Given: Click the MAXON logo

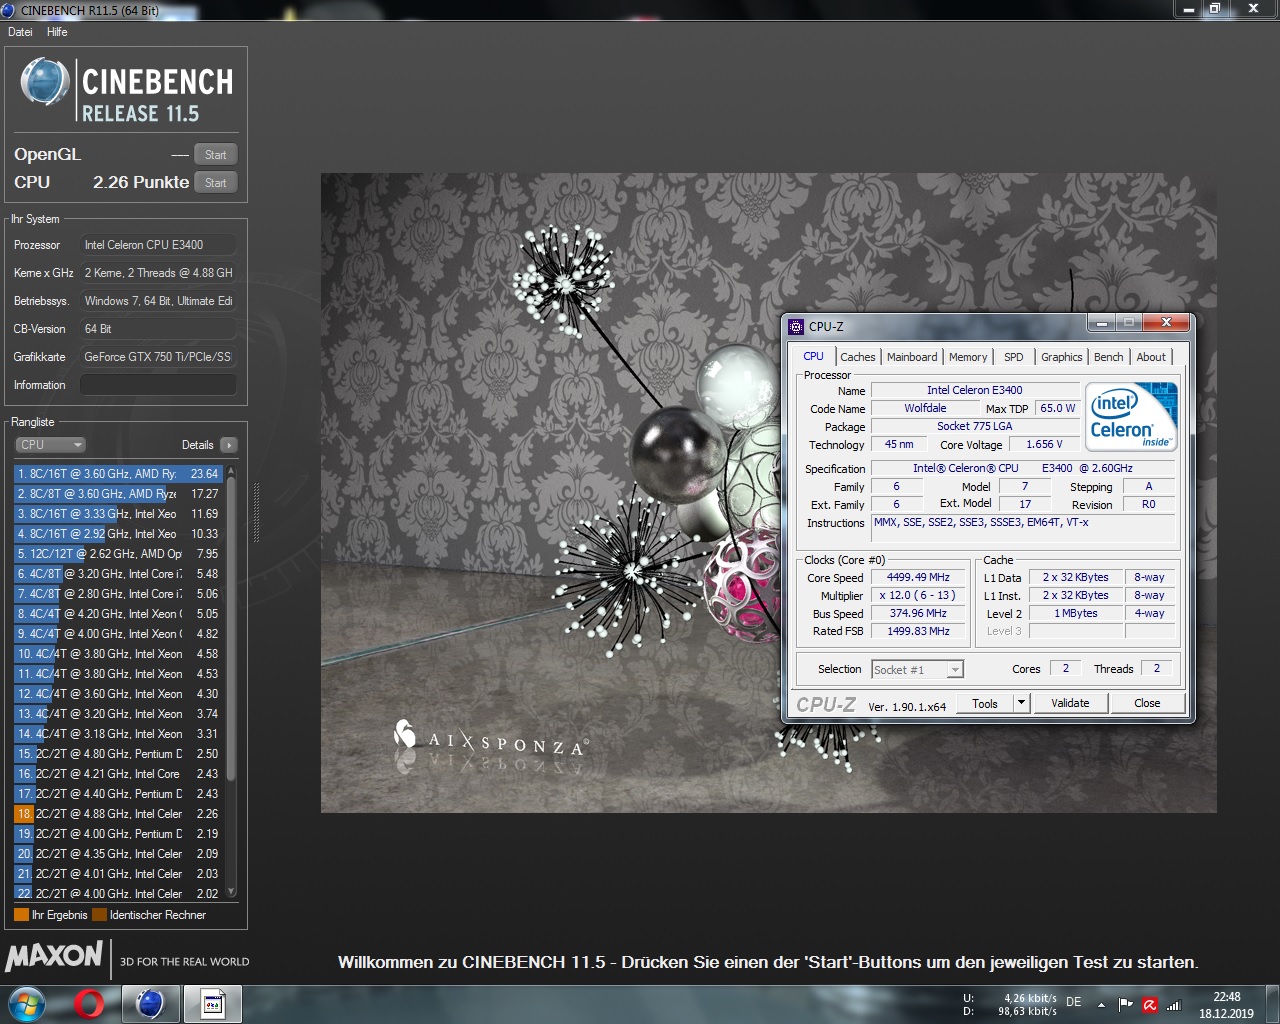Looking at the screenshot, I should tap(54, 957).
